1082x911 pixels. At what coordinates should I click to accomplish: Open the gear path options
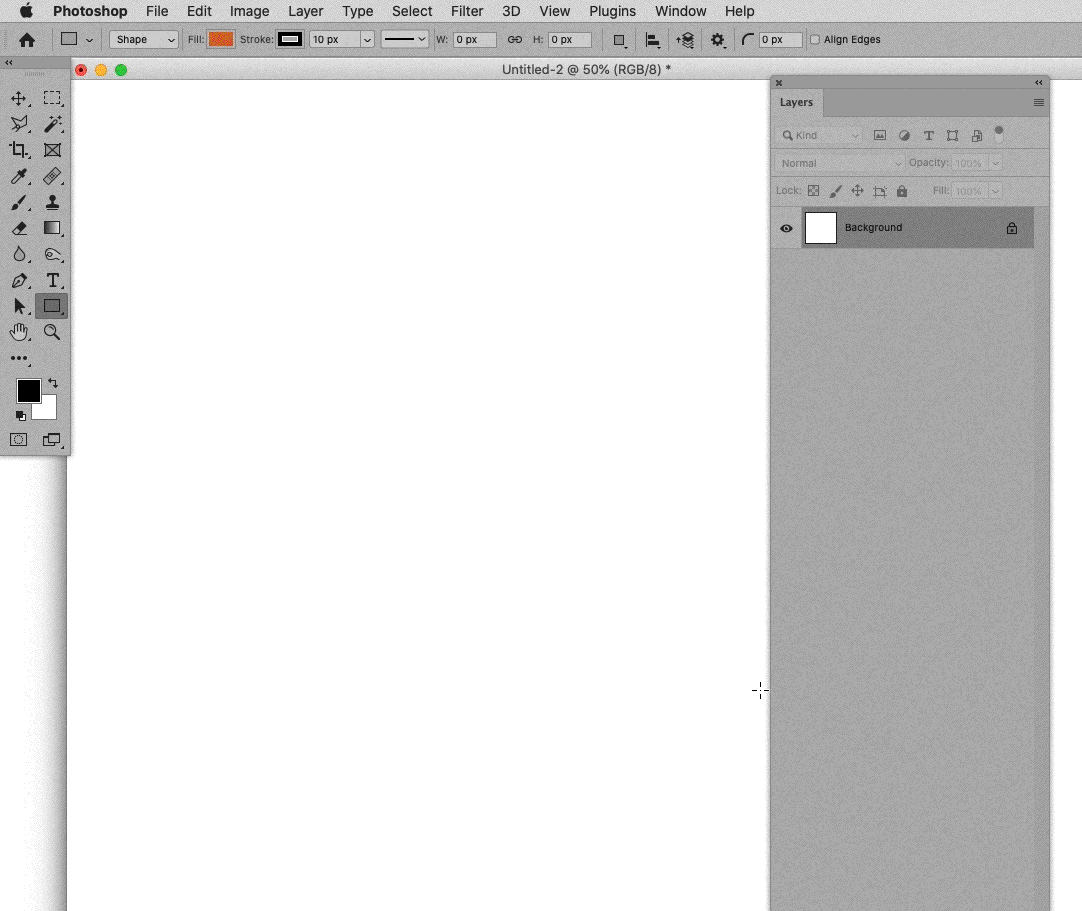coord(718,40)
